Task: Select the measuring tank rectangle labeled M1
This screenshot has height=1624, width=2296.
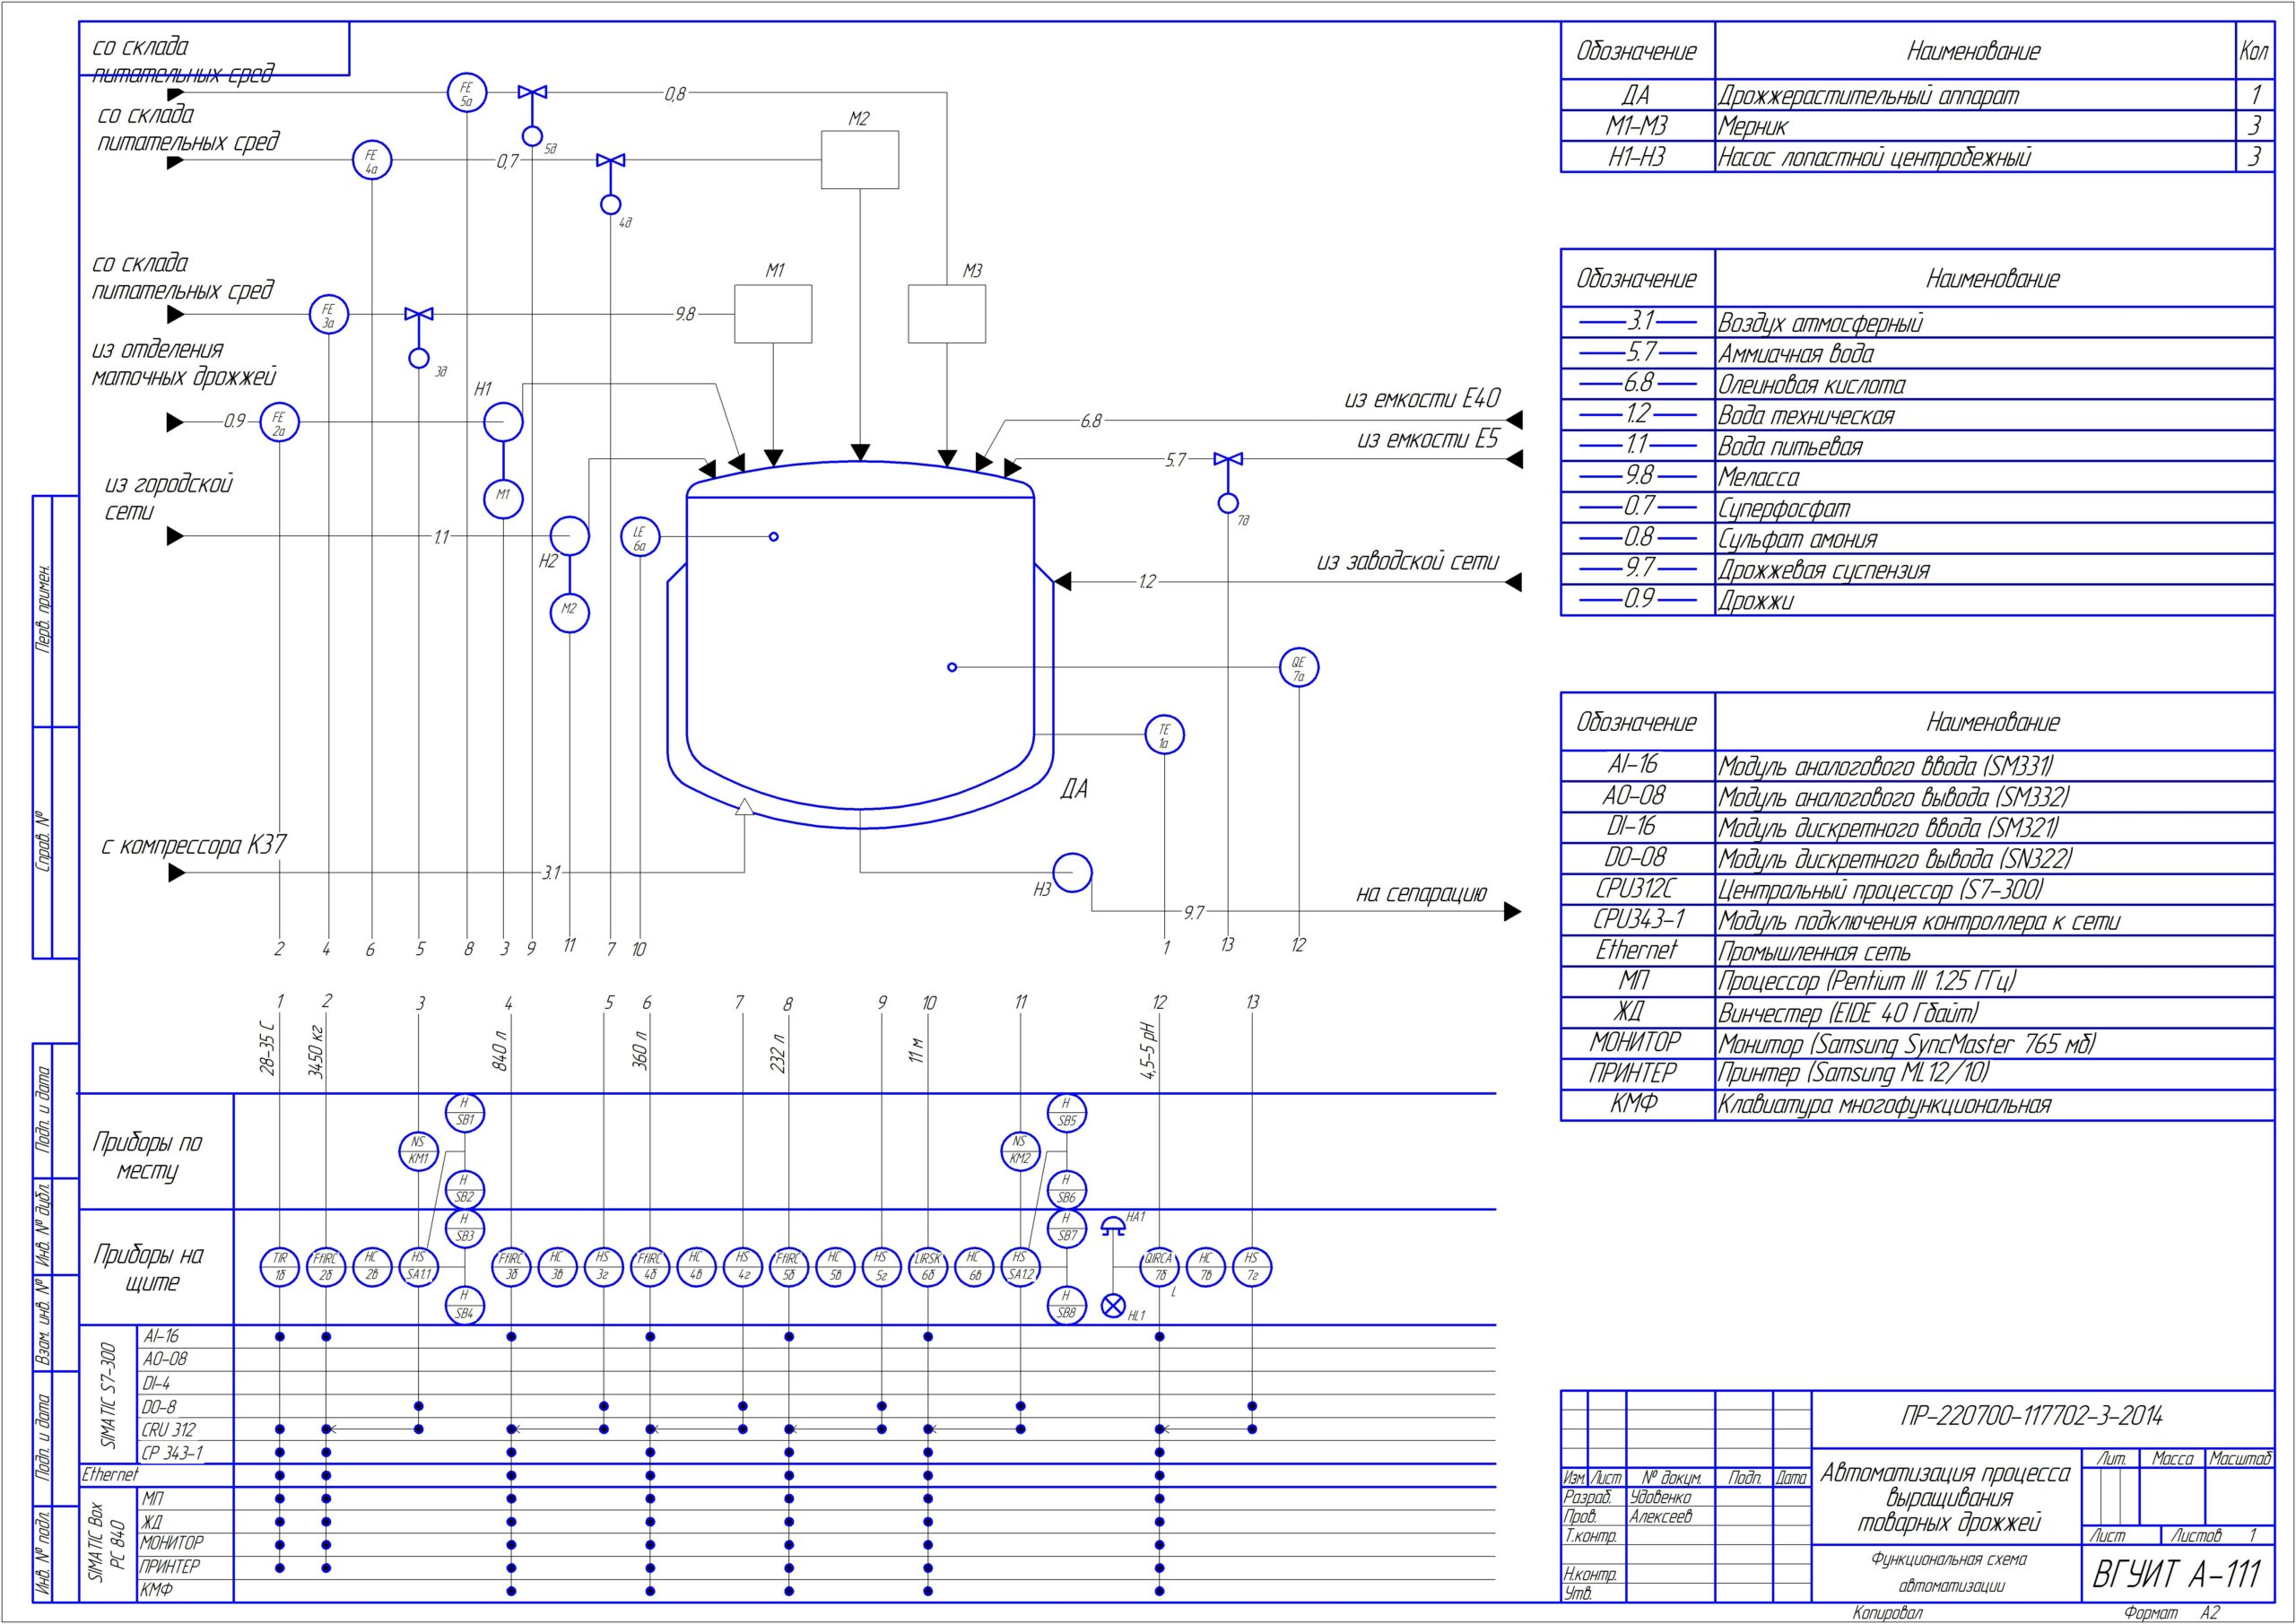Action: (773, 314)
